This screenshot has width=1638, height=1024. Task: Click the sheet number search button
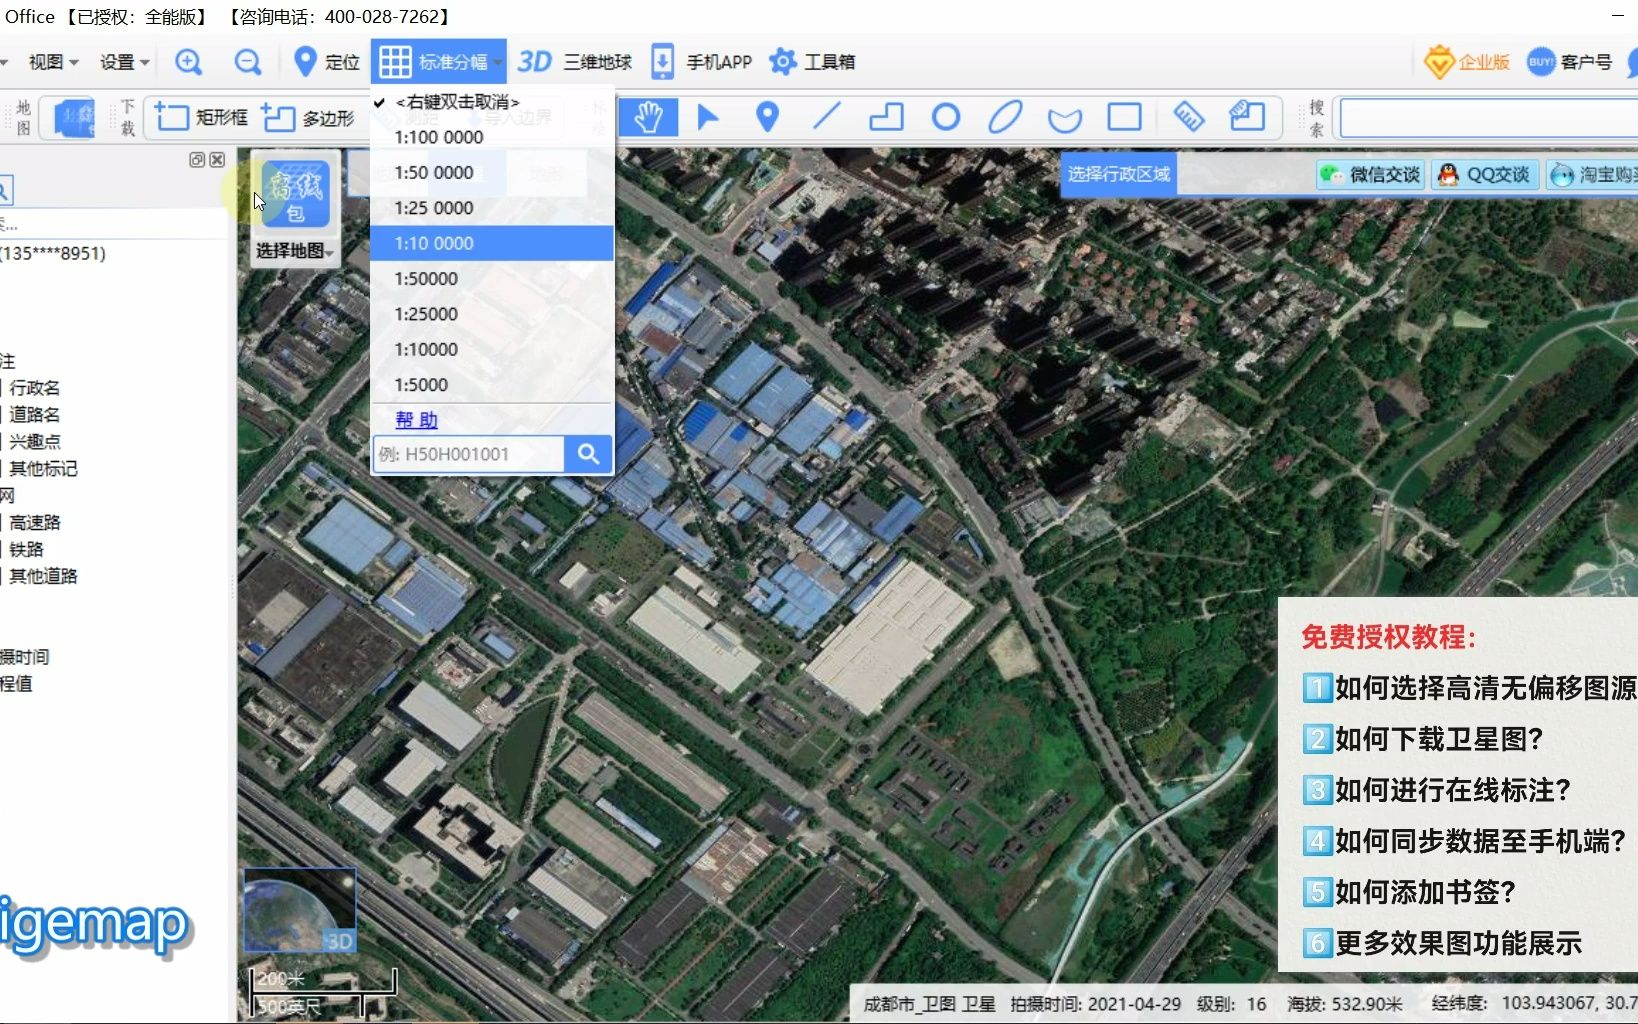click(x=588, y=454)
